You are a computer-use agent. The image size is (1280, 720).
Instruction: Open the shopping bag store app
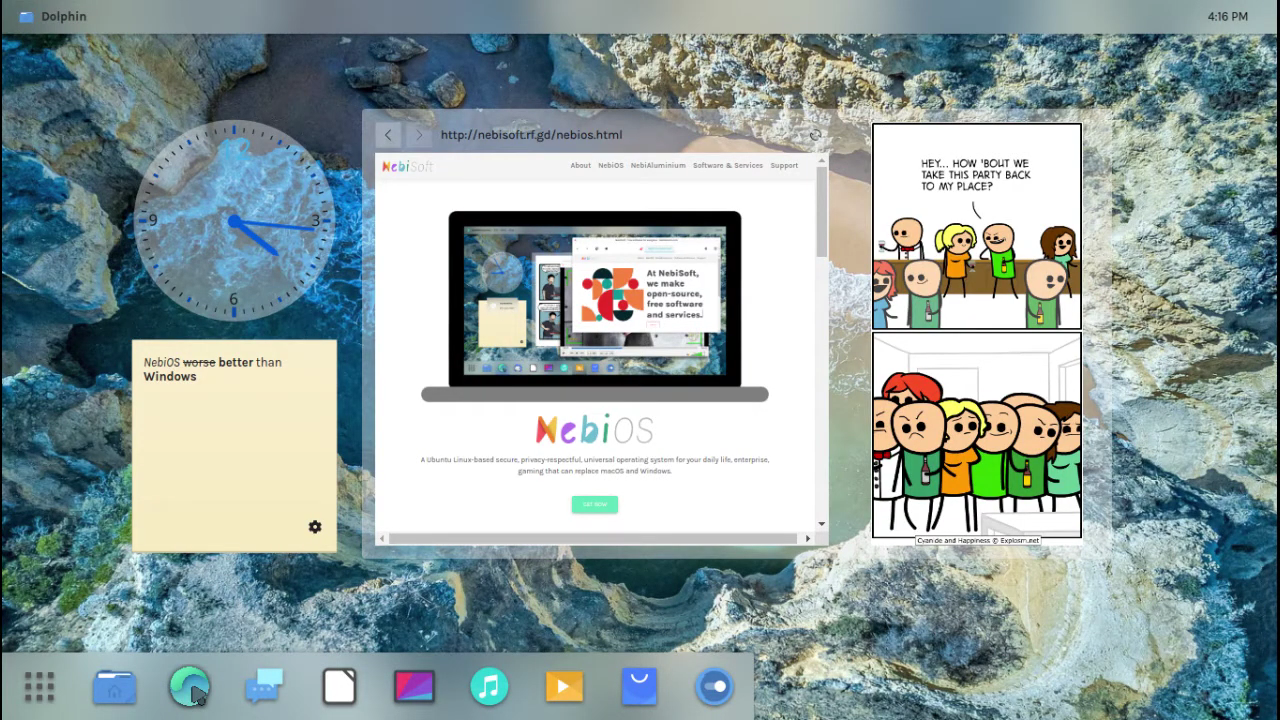click(x=639, y=687)
